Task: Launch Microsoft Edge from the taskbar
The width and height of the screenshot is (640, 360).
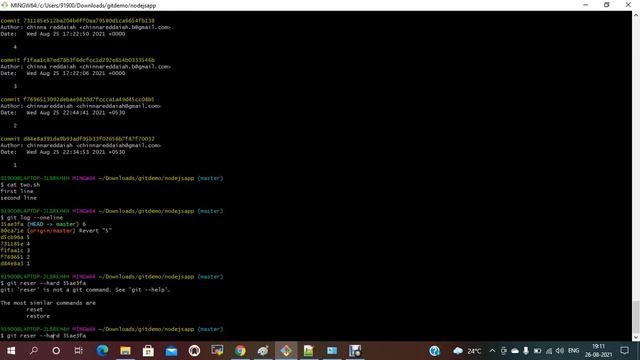Action: [x=102, y=351]
